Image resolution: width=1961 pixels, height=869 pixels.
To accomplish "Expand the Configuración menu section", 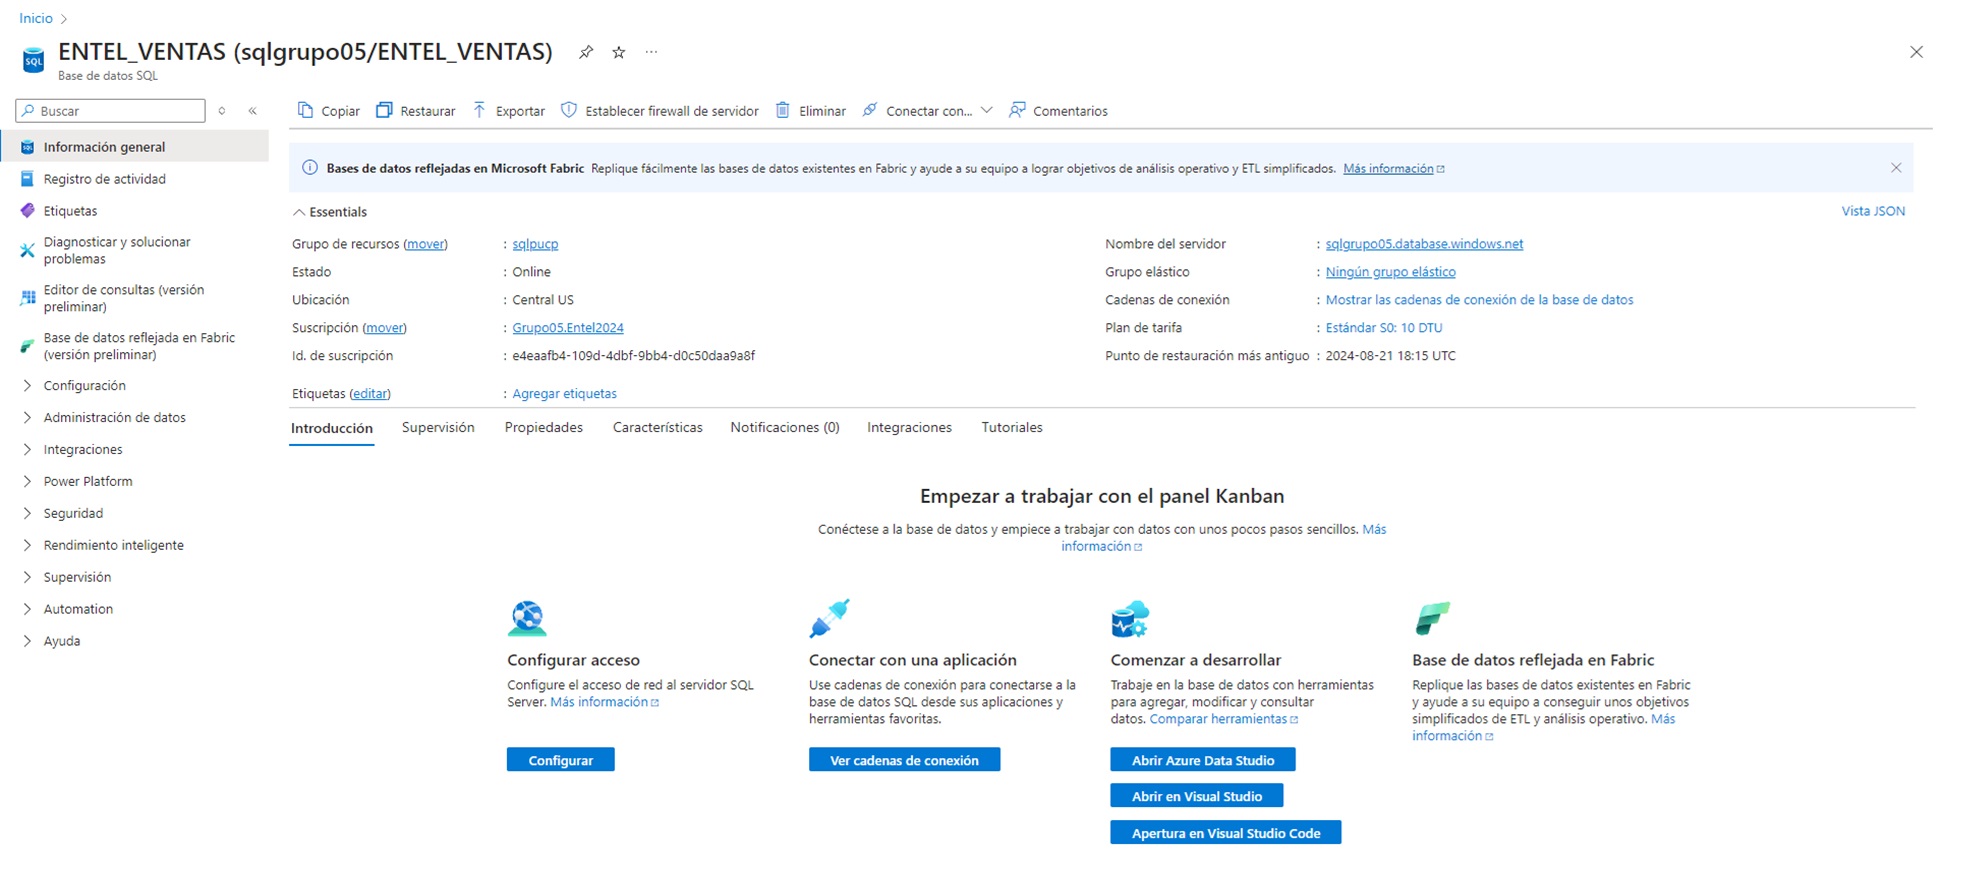I will point(84,386).
